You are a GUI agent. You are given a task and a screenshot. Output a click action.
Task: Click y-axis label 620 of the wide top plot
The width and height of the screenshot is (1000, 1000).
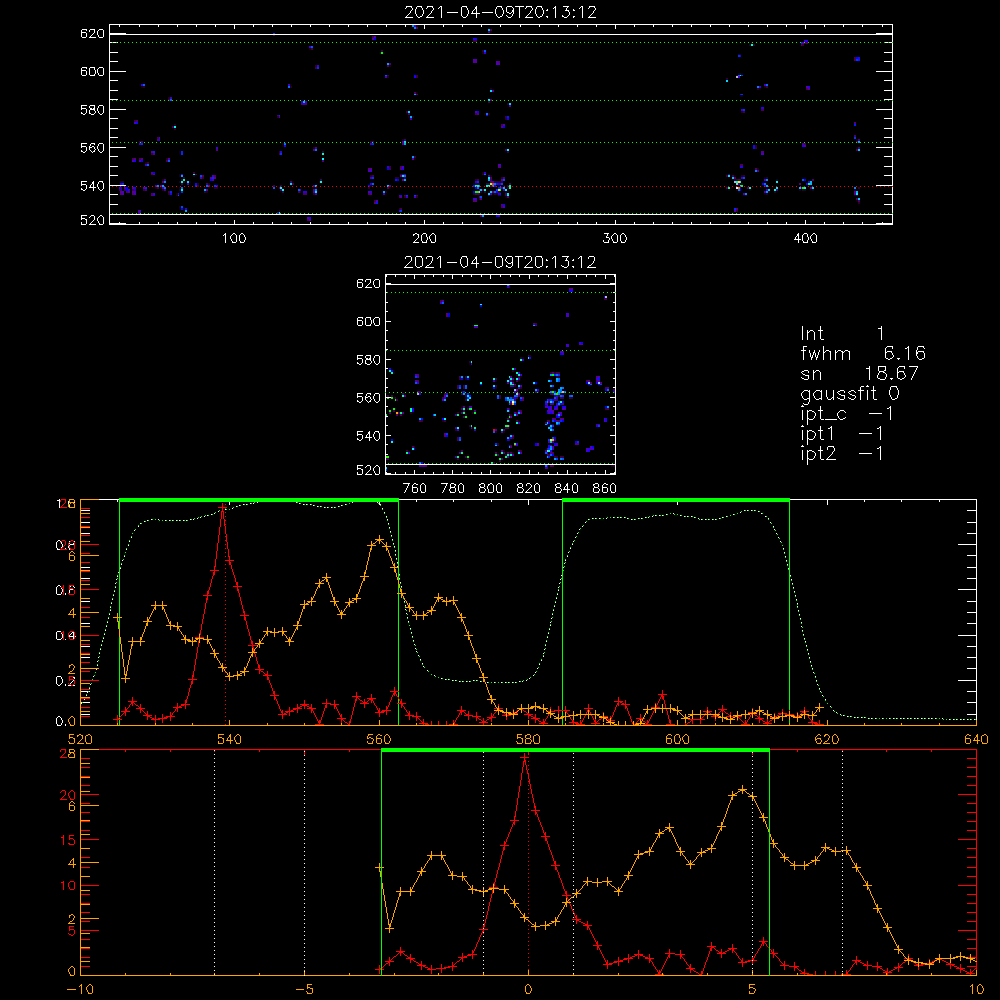pyautogui.click(x=92, y=33)
